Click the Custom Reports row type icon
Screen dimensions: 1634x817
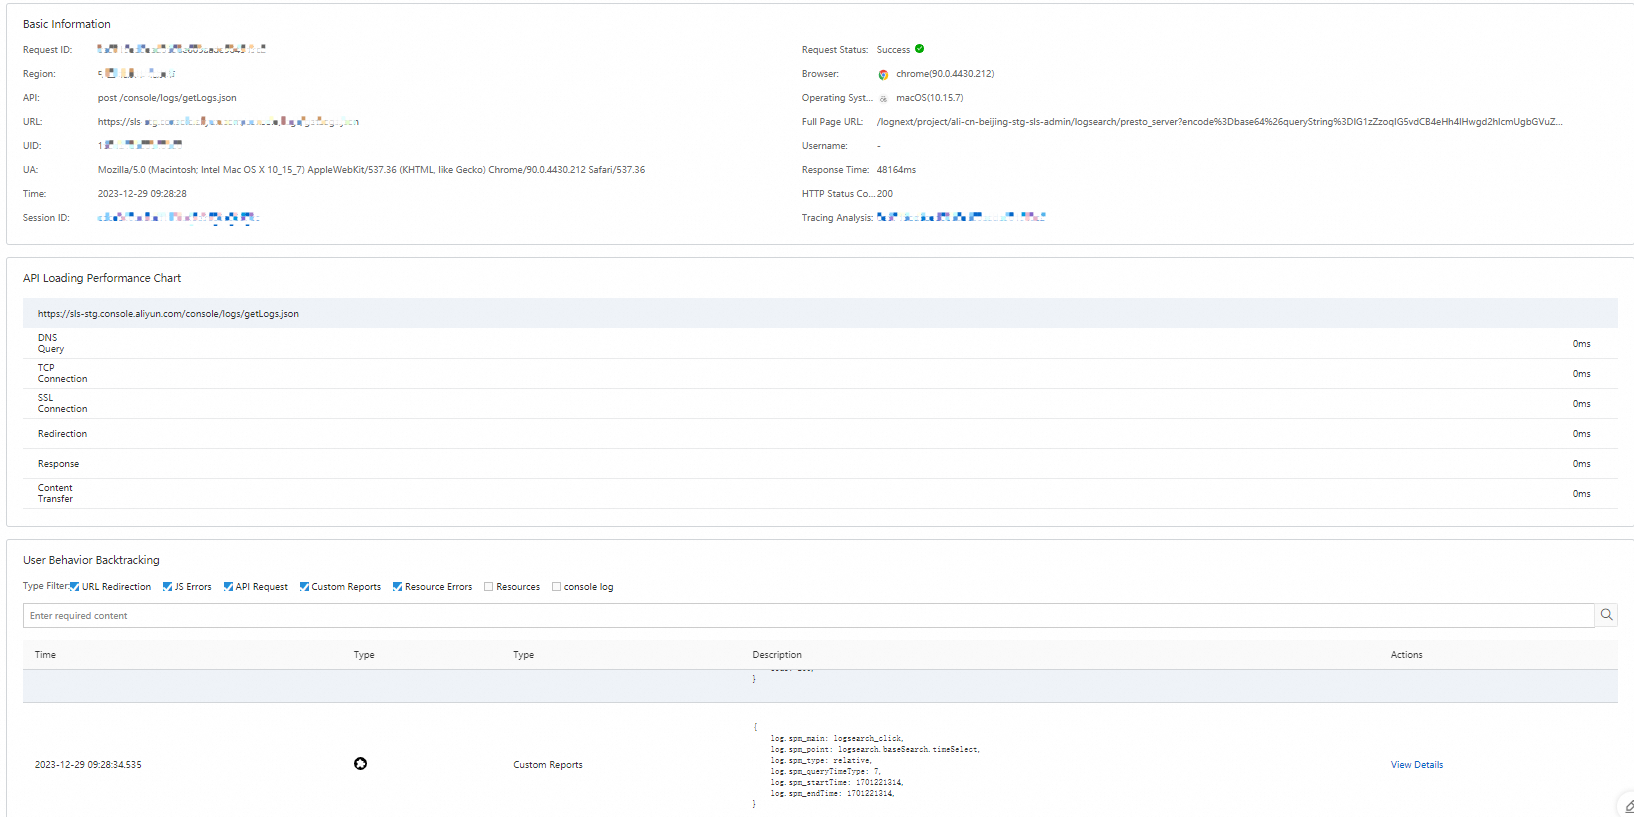click(360, 764)
